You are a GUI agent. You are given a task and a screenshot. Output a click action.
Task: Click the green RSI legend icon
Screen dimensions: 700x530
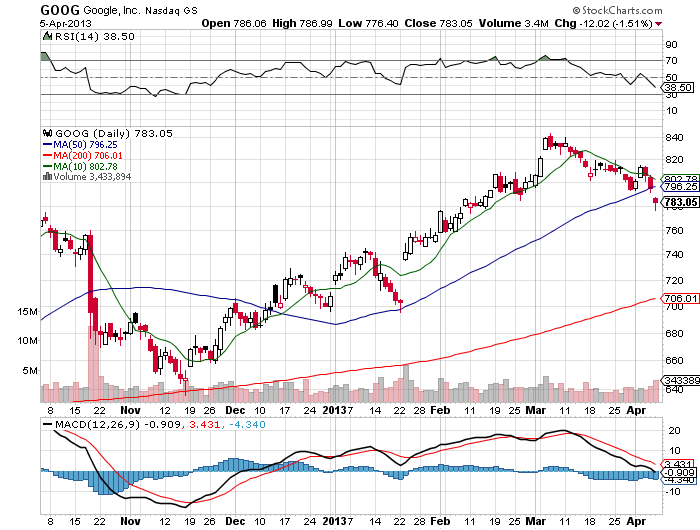click(47, 36)
